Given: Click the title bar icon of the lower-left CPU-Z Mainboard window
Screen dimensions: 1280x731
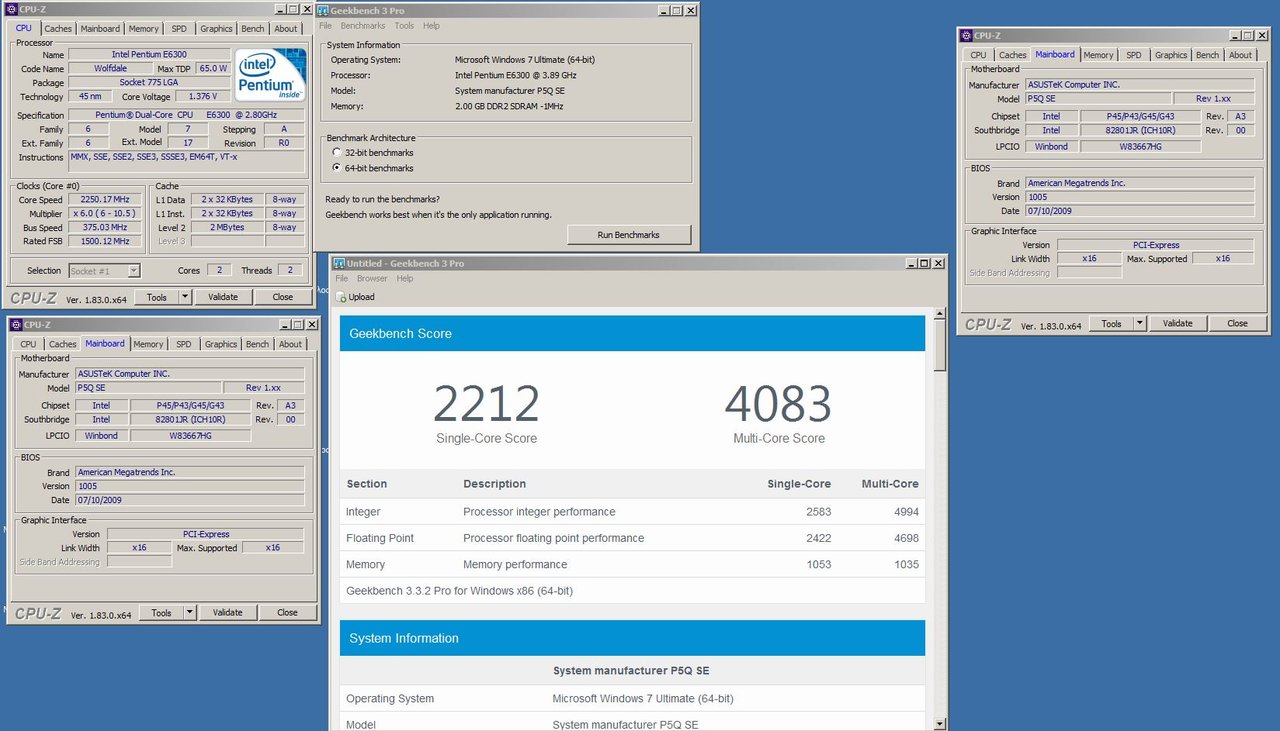Looking at the screenshot, I should pyautogui.click(x=15, y=325).
